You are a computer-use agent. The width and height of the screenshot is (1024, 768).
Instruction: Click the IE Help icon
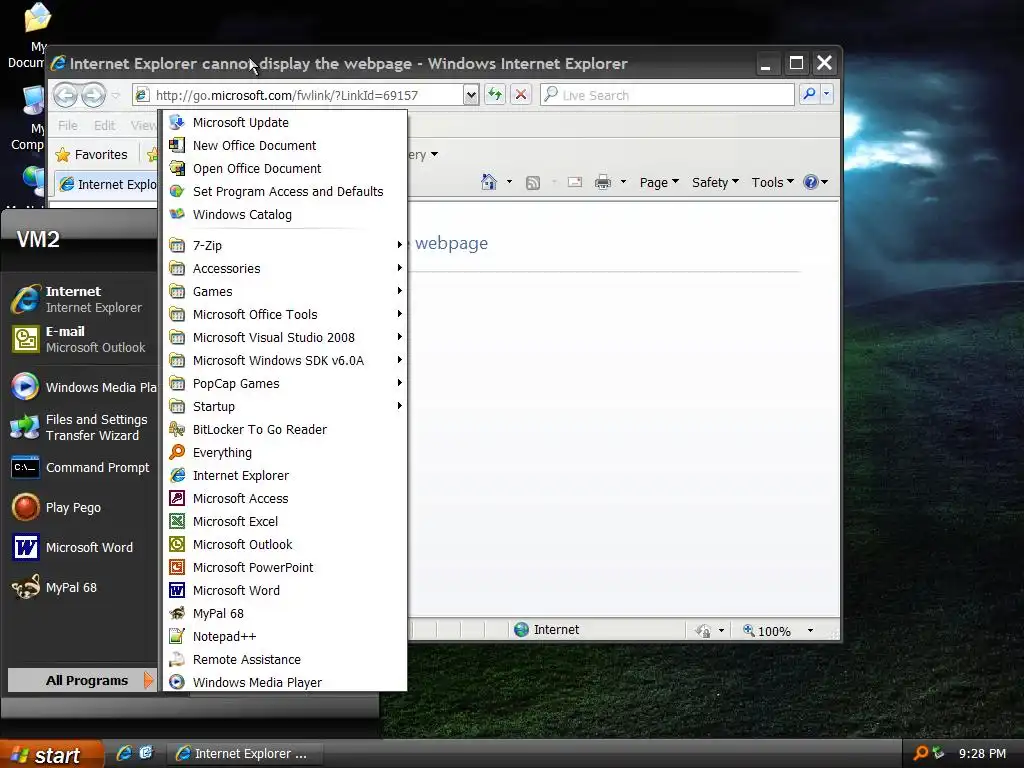pyautogui.click(x=810, y=182)
